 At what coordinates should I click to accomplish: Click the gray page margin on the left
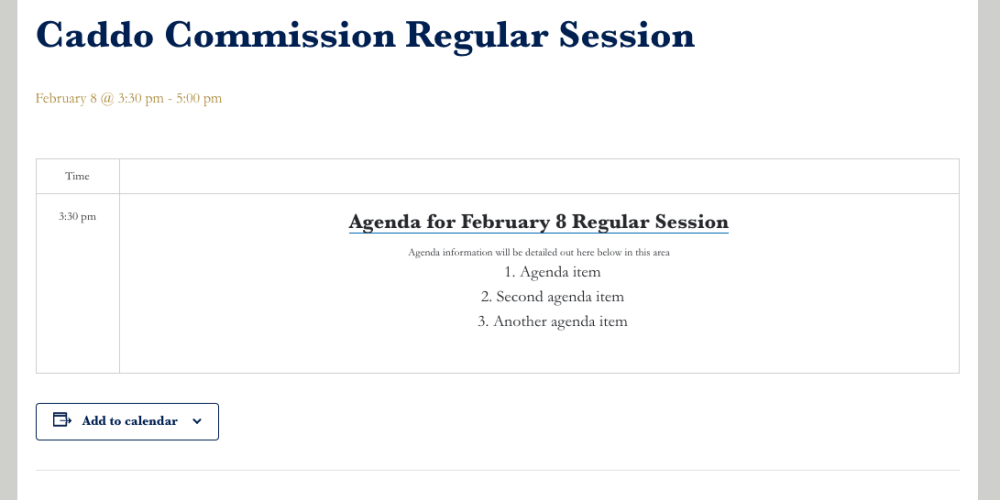8,250
